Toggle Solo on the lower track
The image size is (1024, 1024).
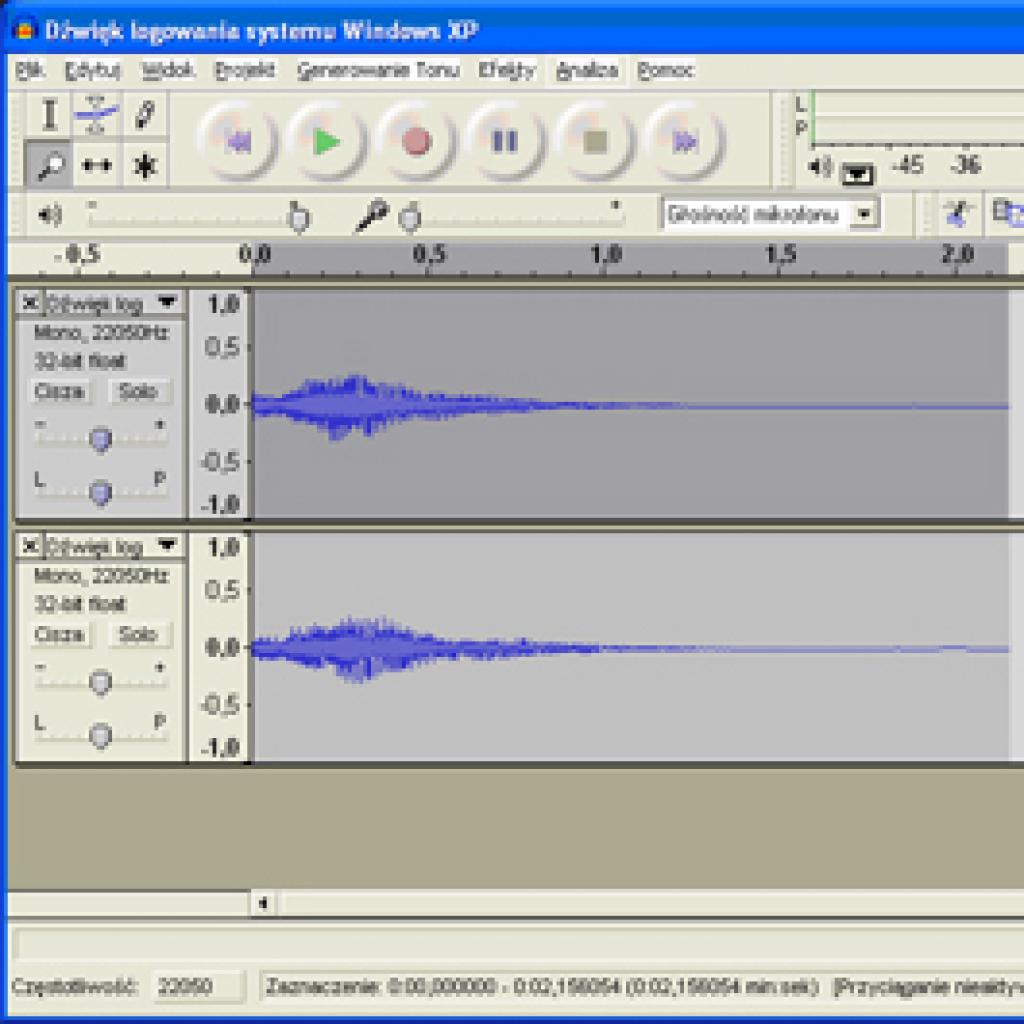point(138,634)
